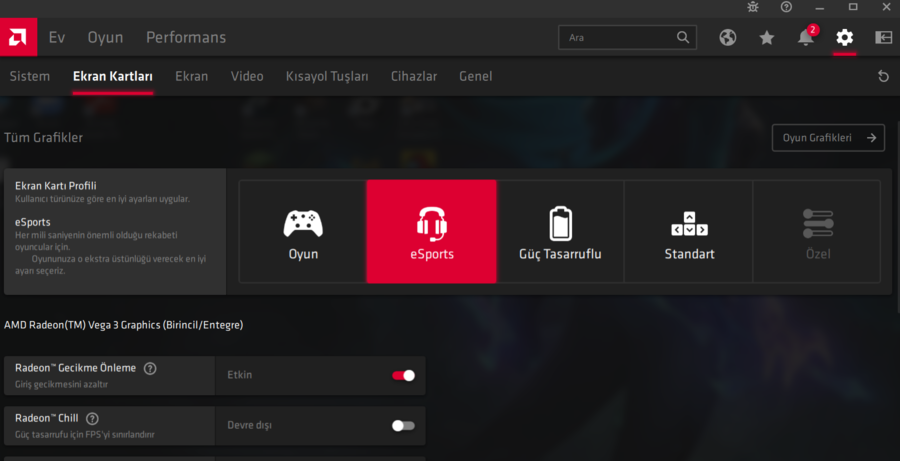
Task: Minimize the window
Action: click(x=820, y=7)
